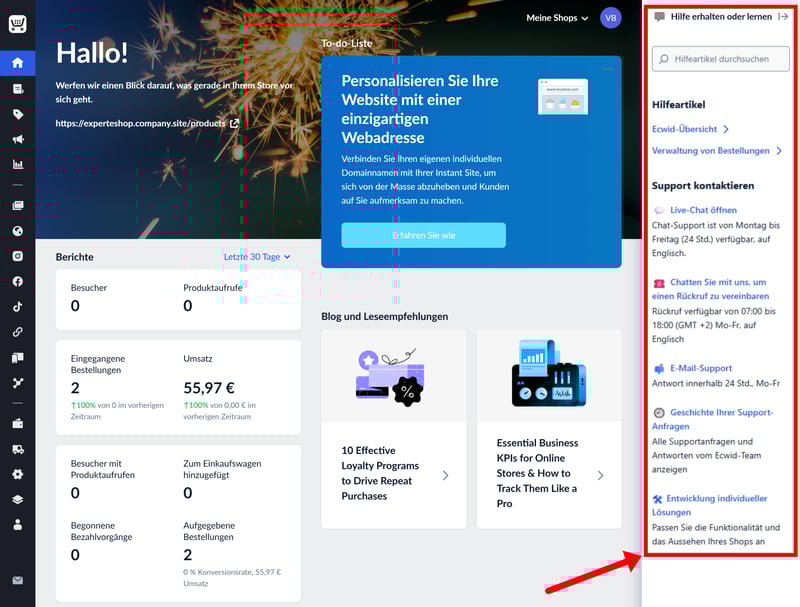Collapse the help panel with arrow icon
The image size is (800, 607).
coord(783,17)
